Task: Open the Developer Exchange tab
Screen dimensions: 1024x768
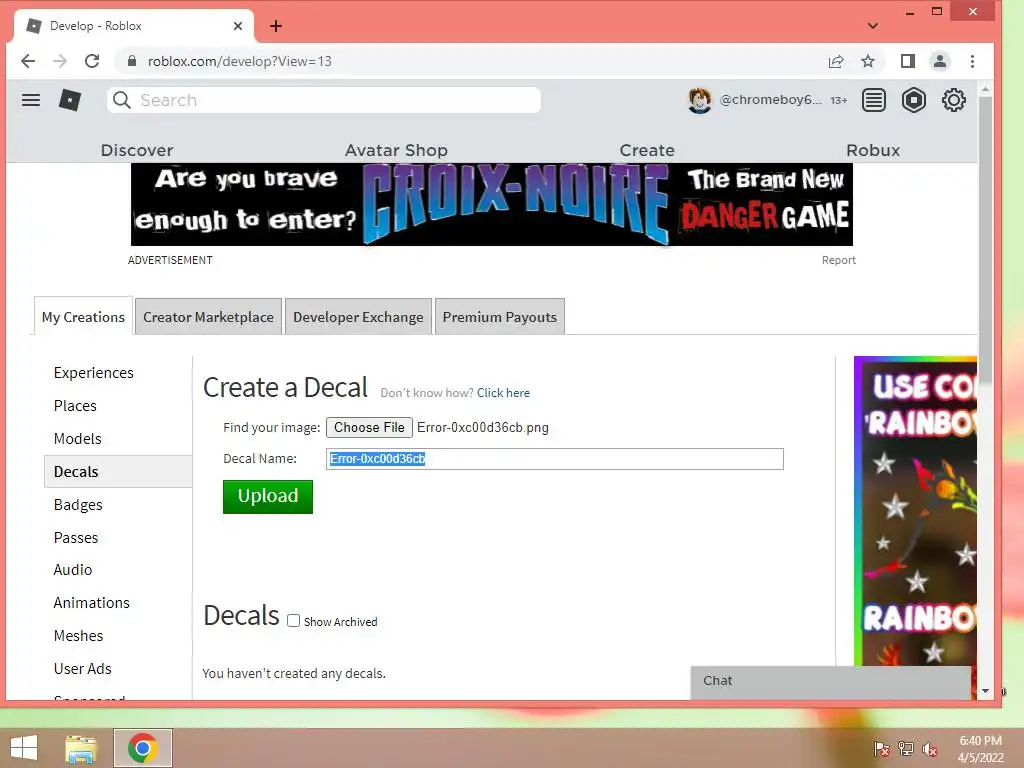Action: (358, 317)
